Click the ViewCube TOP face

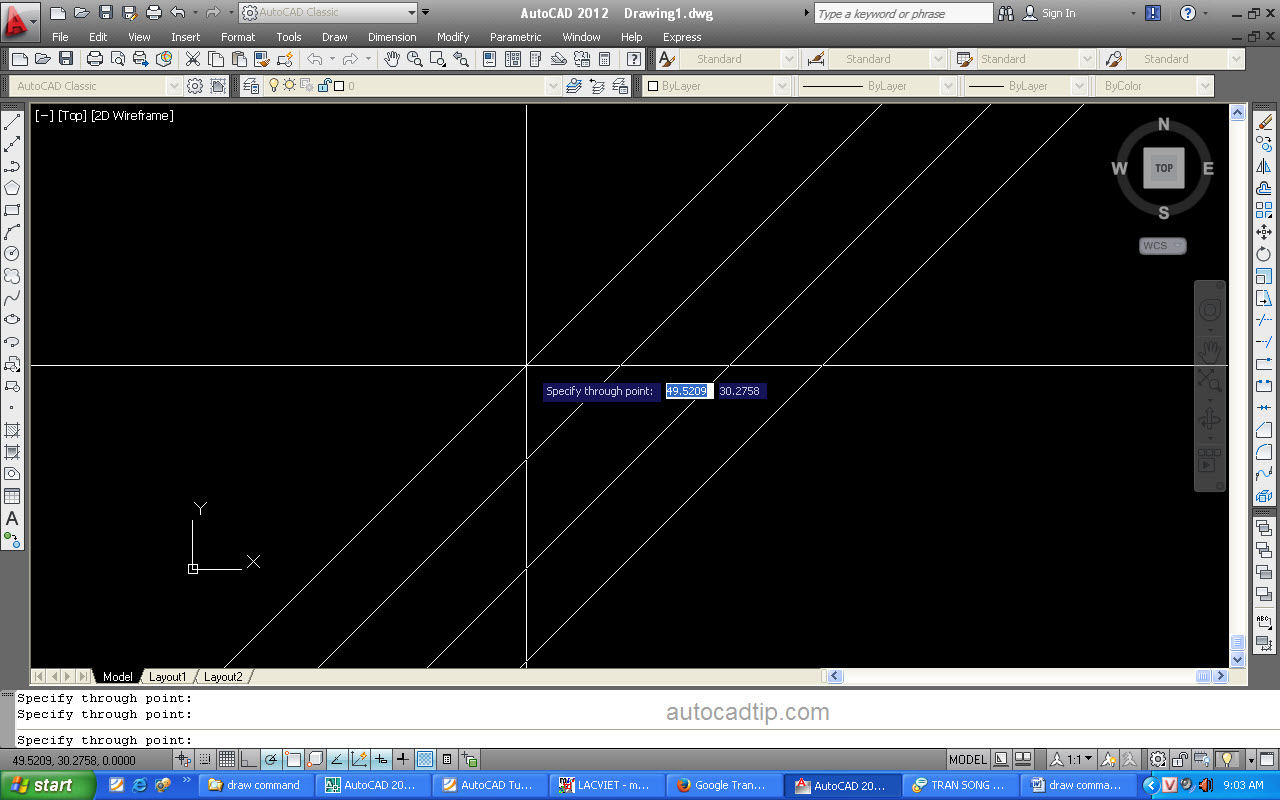[1164, 168]
